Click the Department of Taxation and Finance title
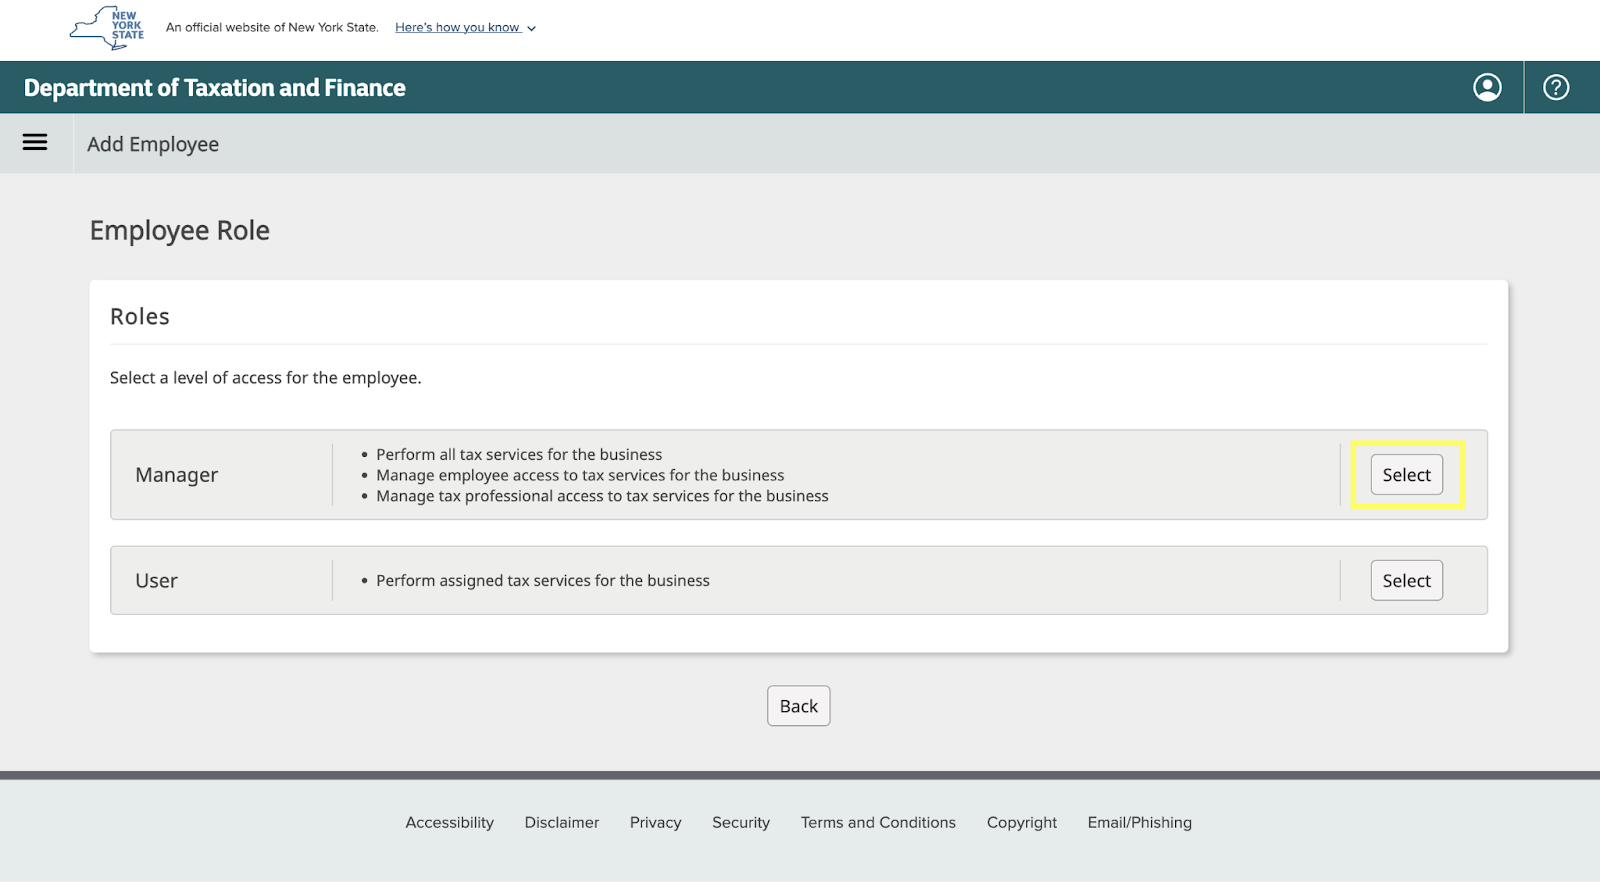Viewport: 1600px width, 882px height. 215,88
